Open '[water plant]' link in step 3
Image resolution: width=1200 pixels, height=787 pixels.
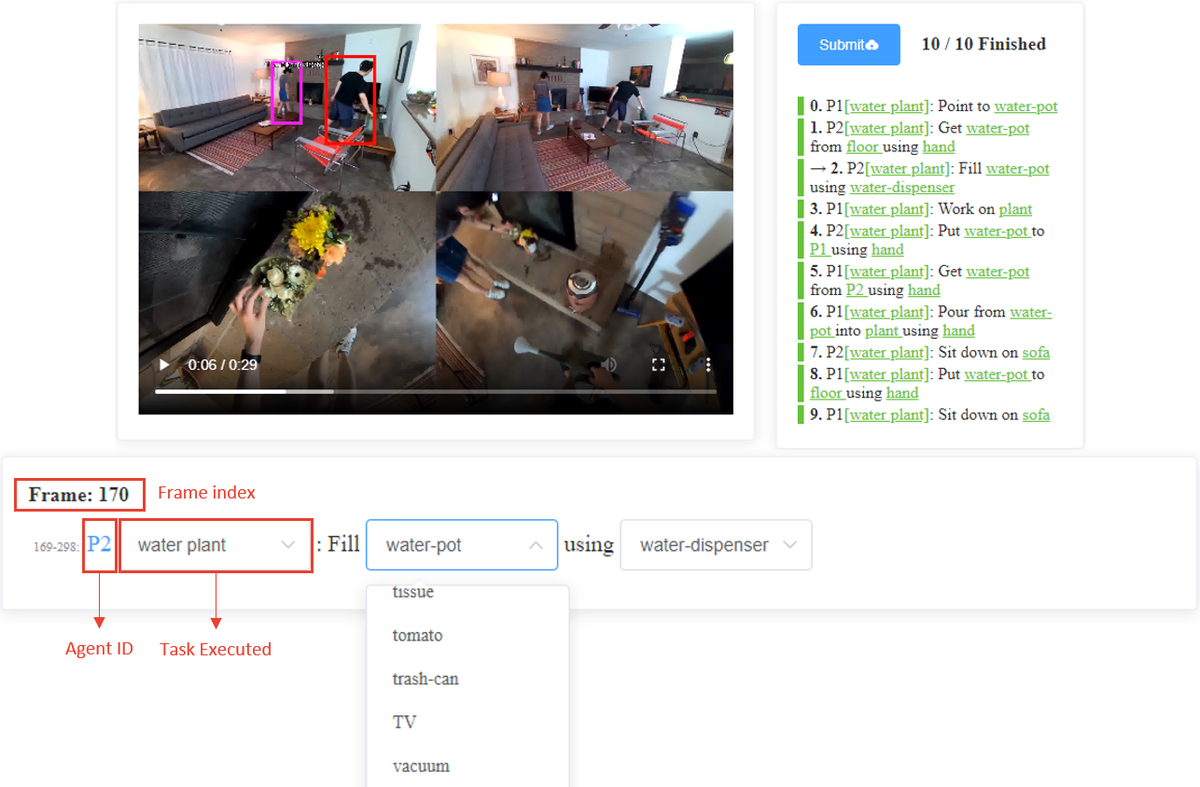[887, 209]
